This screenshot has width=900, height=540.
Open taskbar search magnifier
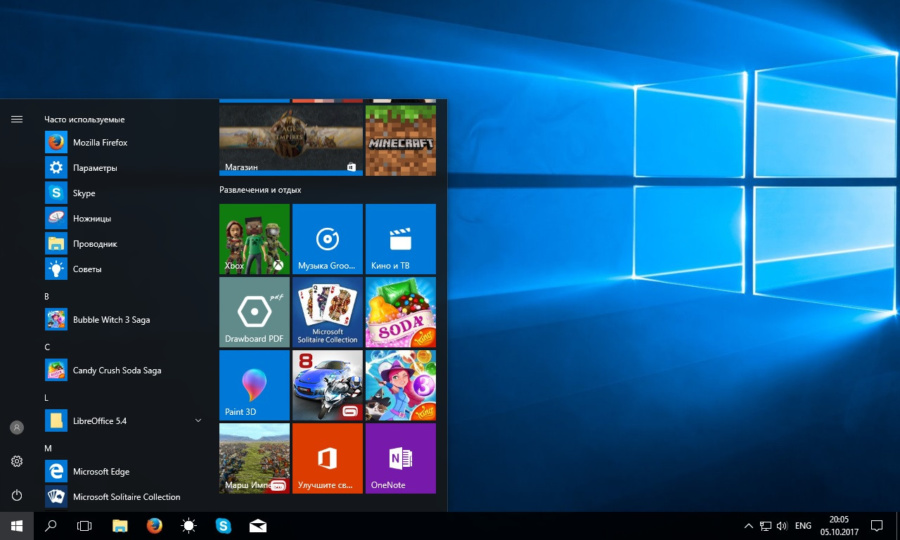click(x=51, y=526)
